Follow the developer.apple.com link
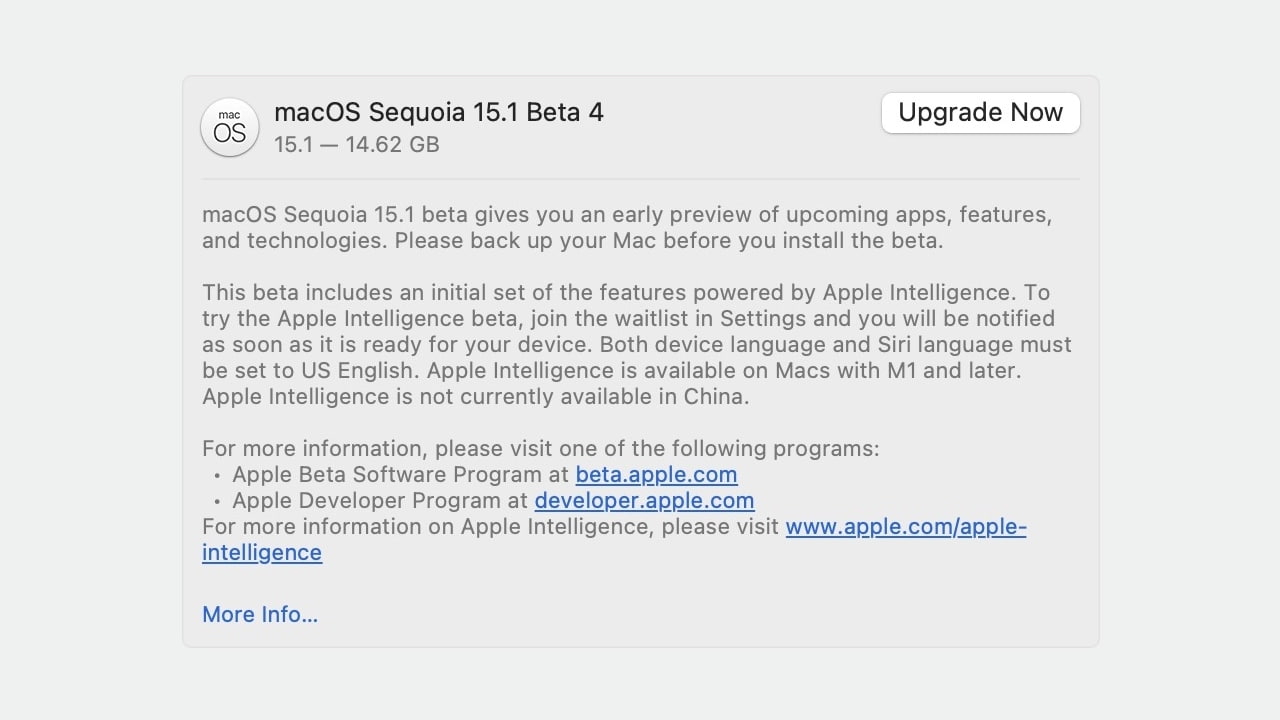 tap(644, 501)
